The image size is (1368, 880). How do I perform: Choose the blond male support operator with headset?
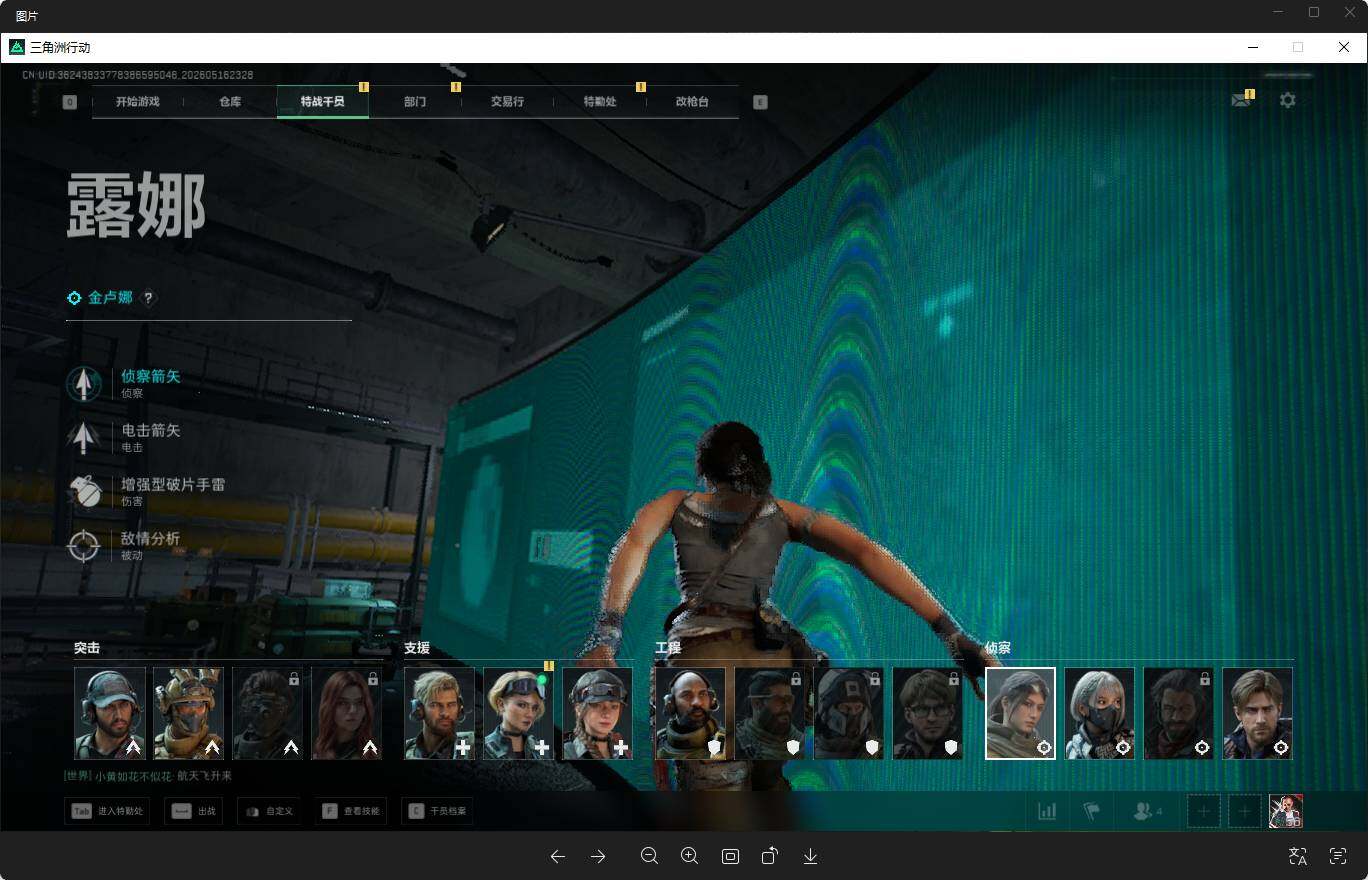tap(440, 714)
